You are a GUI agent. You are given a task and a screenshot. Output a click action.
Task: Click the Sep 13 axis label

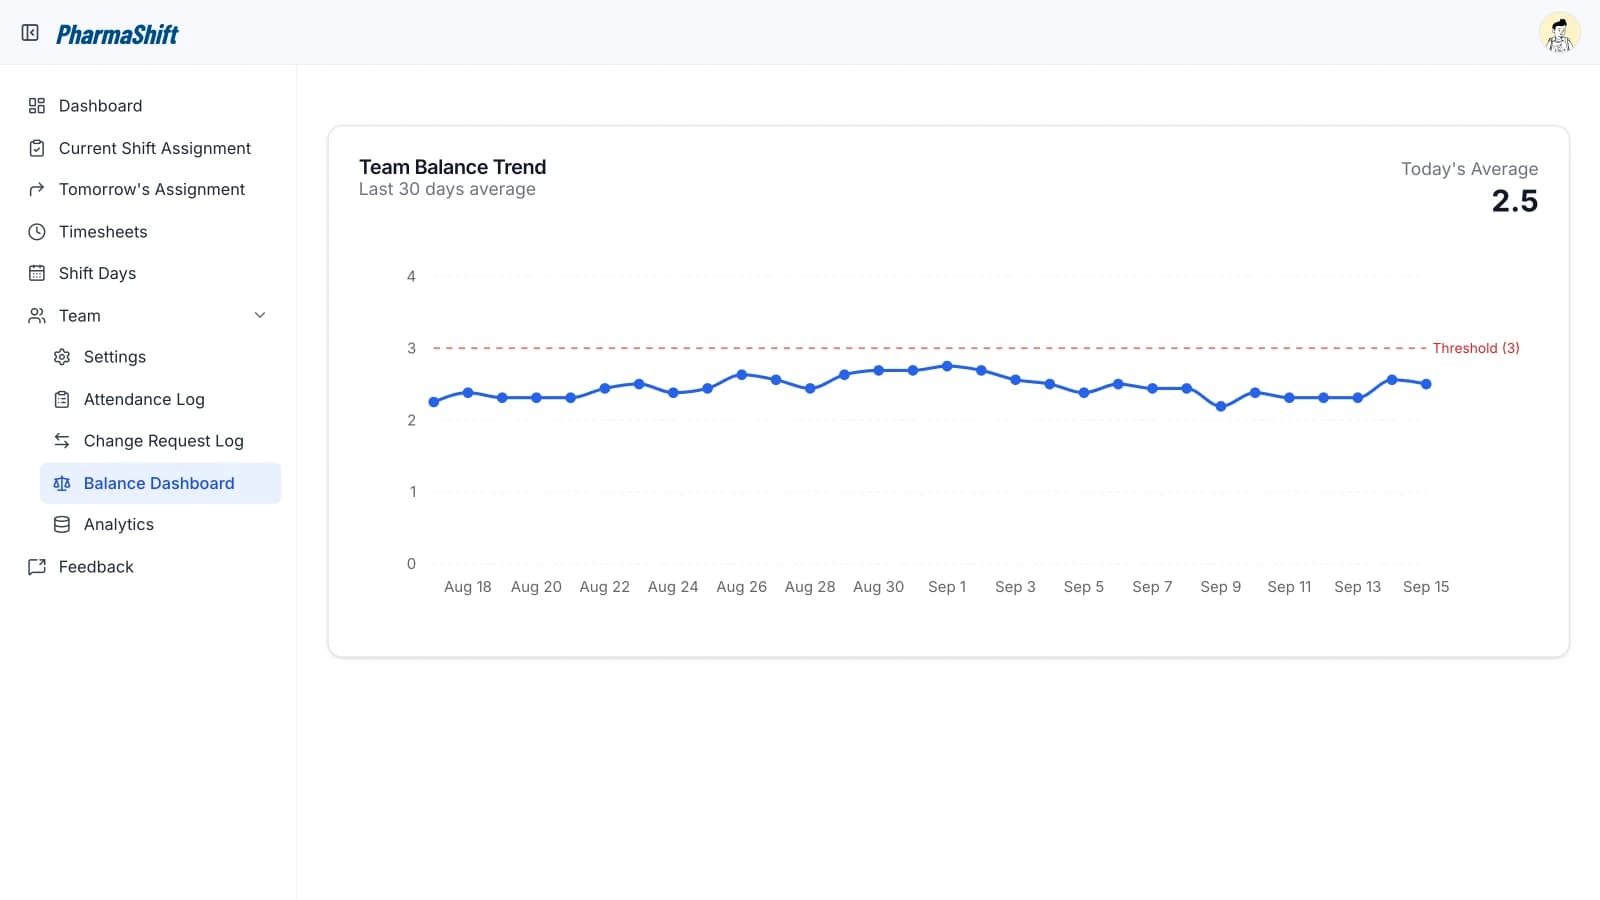1357,587
